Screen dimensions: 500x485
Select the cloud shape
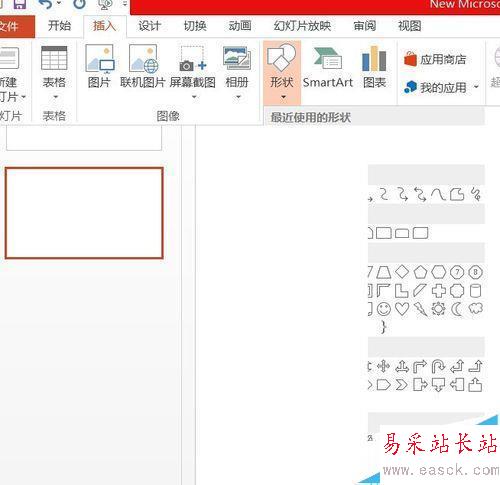point(476,308)
